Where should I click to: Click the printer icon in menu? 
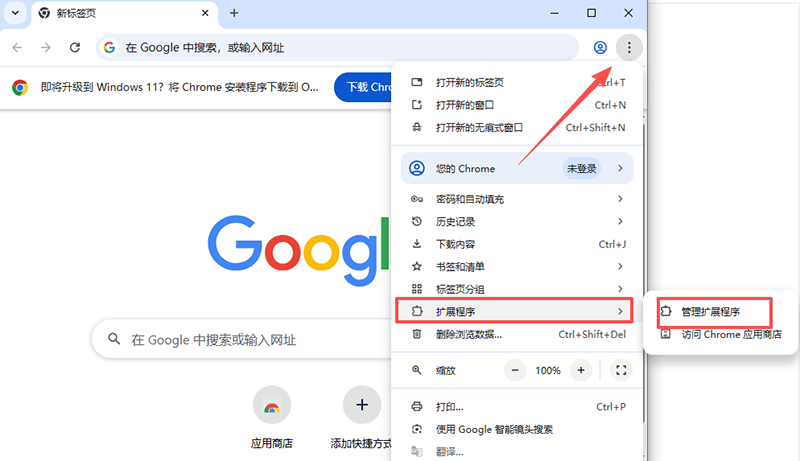tap(417, 406)
